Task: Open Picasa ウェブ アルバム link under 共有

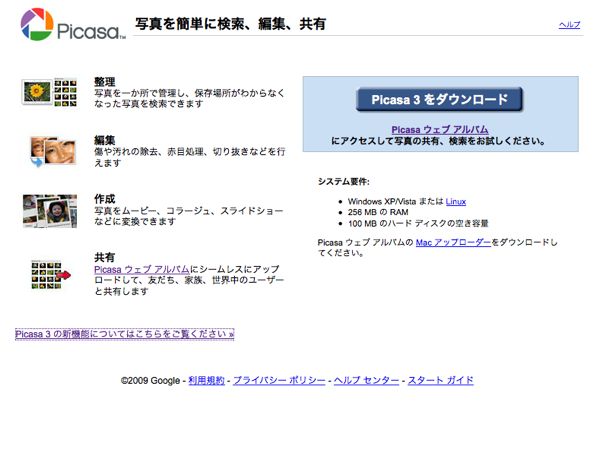Action: 142,269
